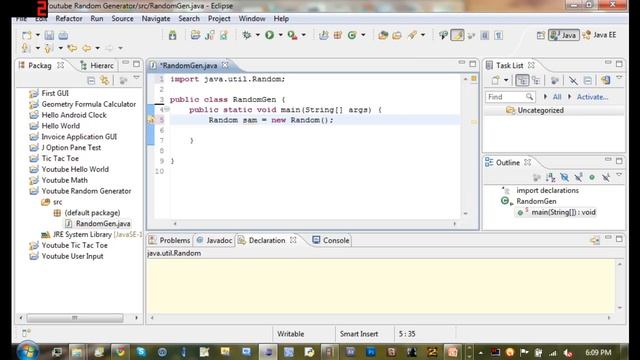Click Skype icon in taskbar
The image size is (640, 360).
click(x=141, y=351)
